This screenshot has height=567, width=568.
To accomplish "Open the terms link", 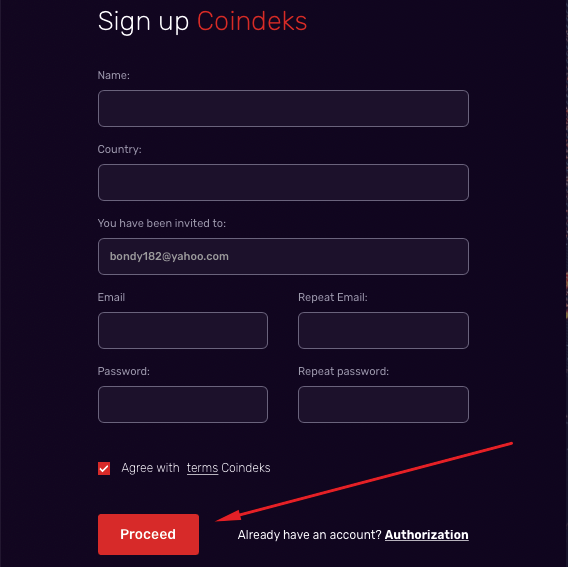I will [202, 468].
